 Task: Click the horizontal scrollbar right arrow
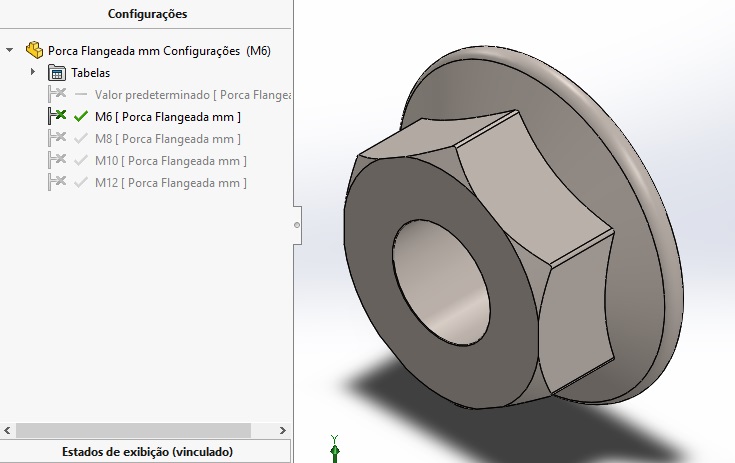click(x=282, y=430)
